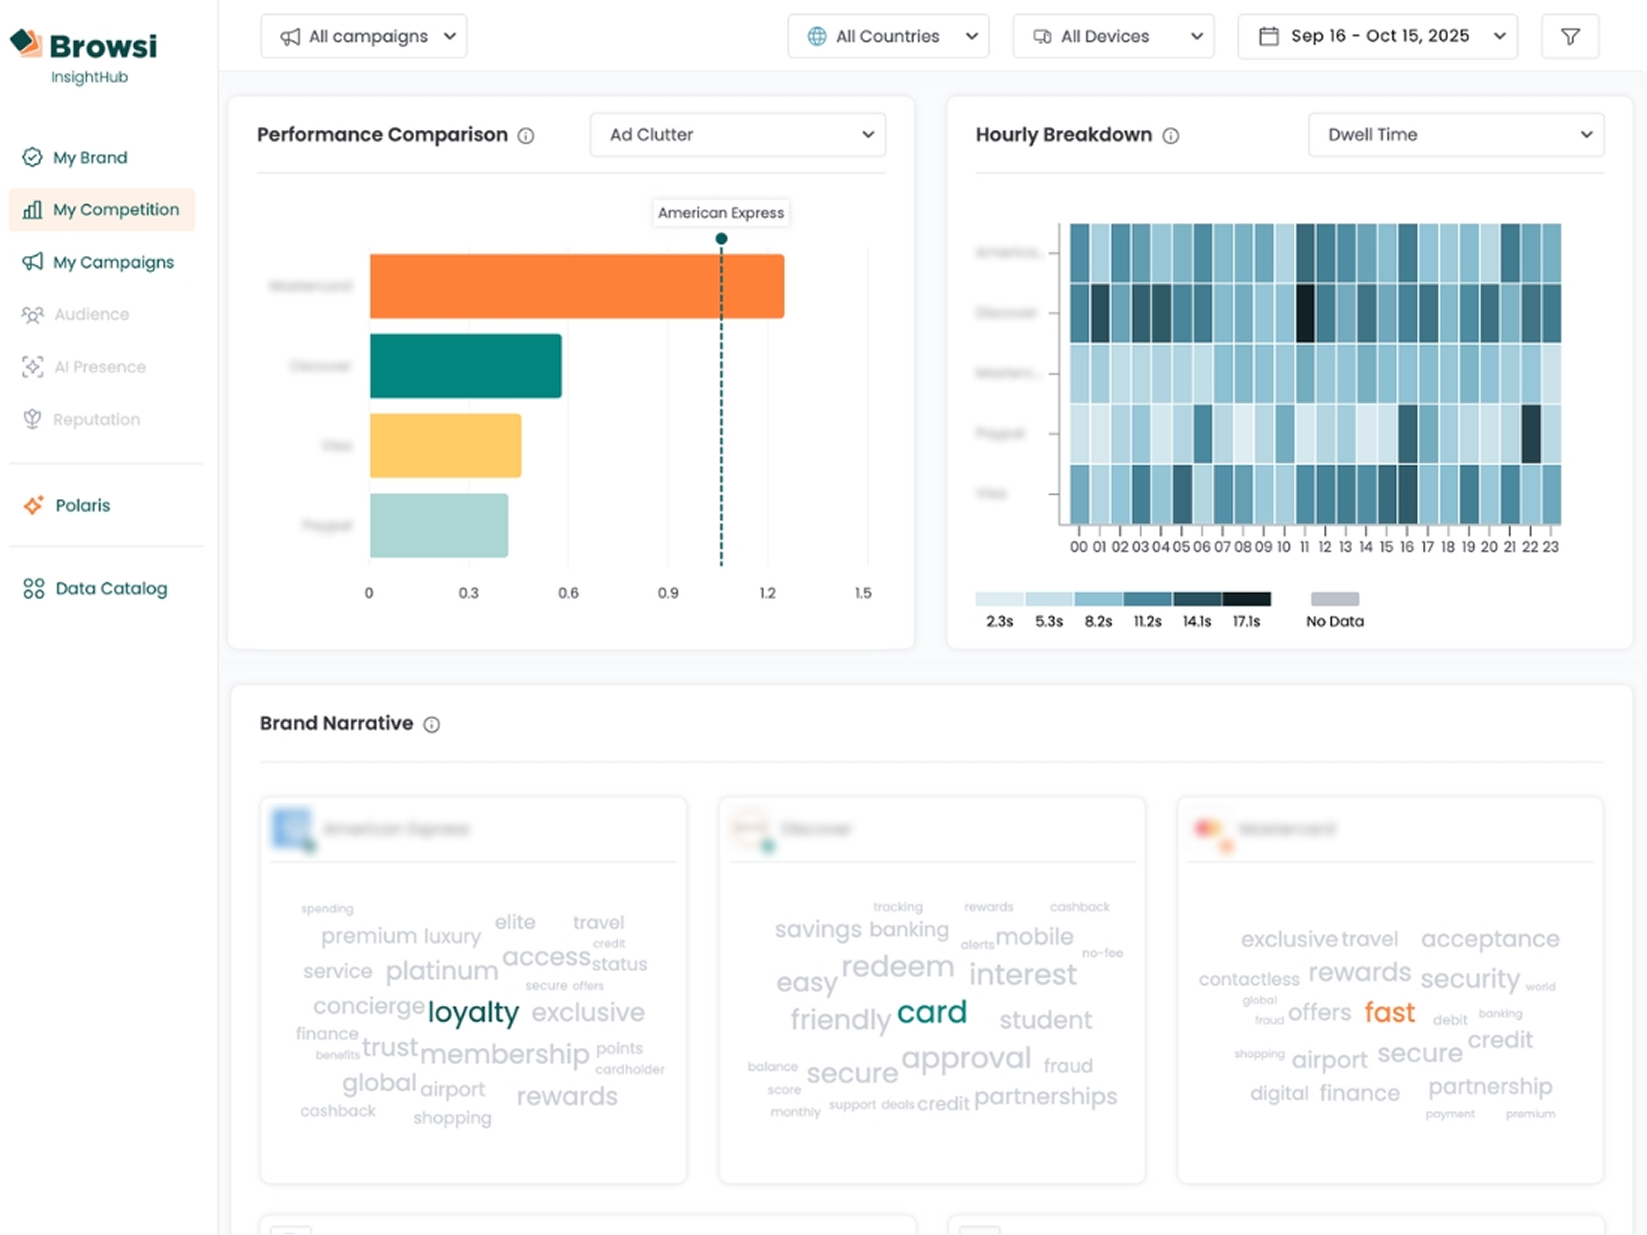1647x1235 pixels.
Task: Click the My Brand checkmark icon
Action: [x=33, y=158]
